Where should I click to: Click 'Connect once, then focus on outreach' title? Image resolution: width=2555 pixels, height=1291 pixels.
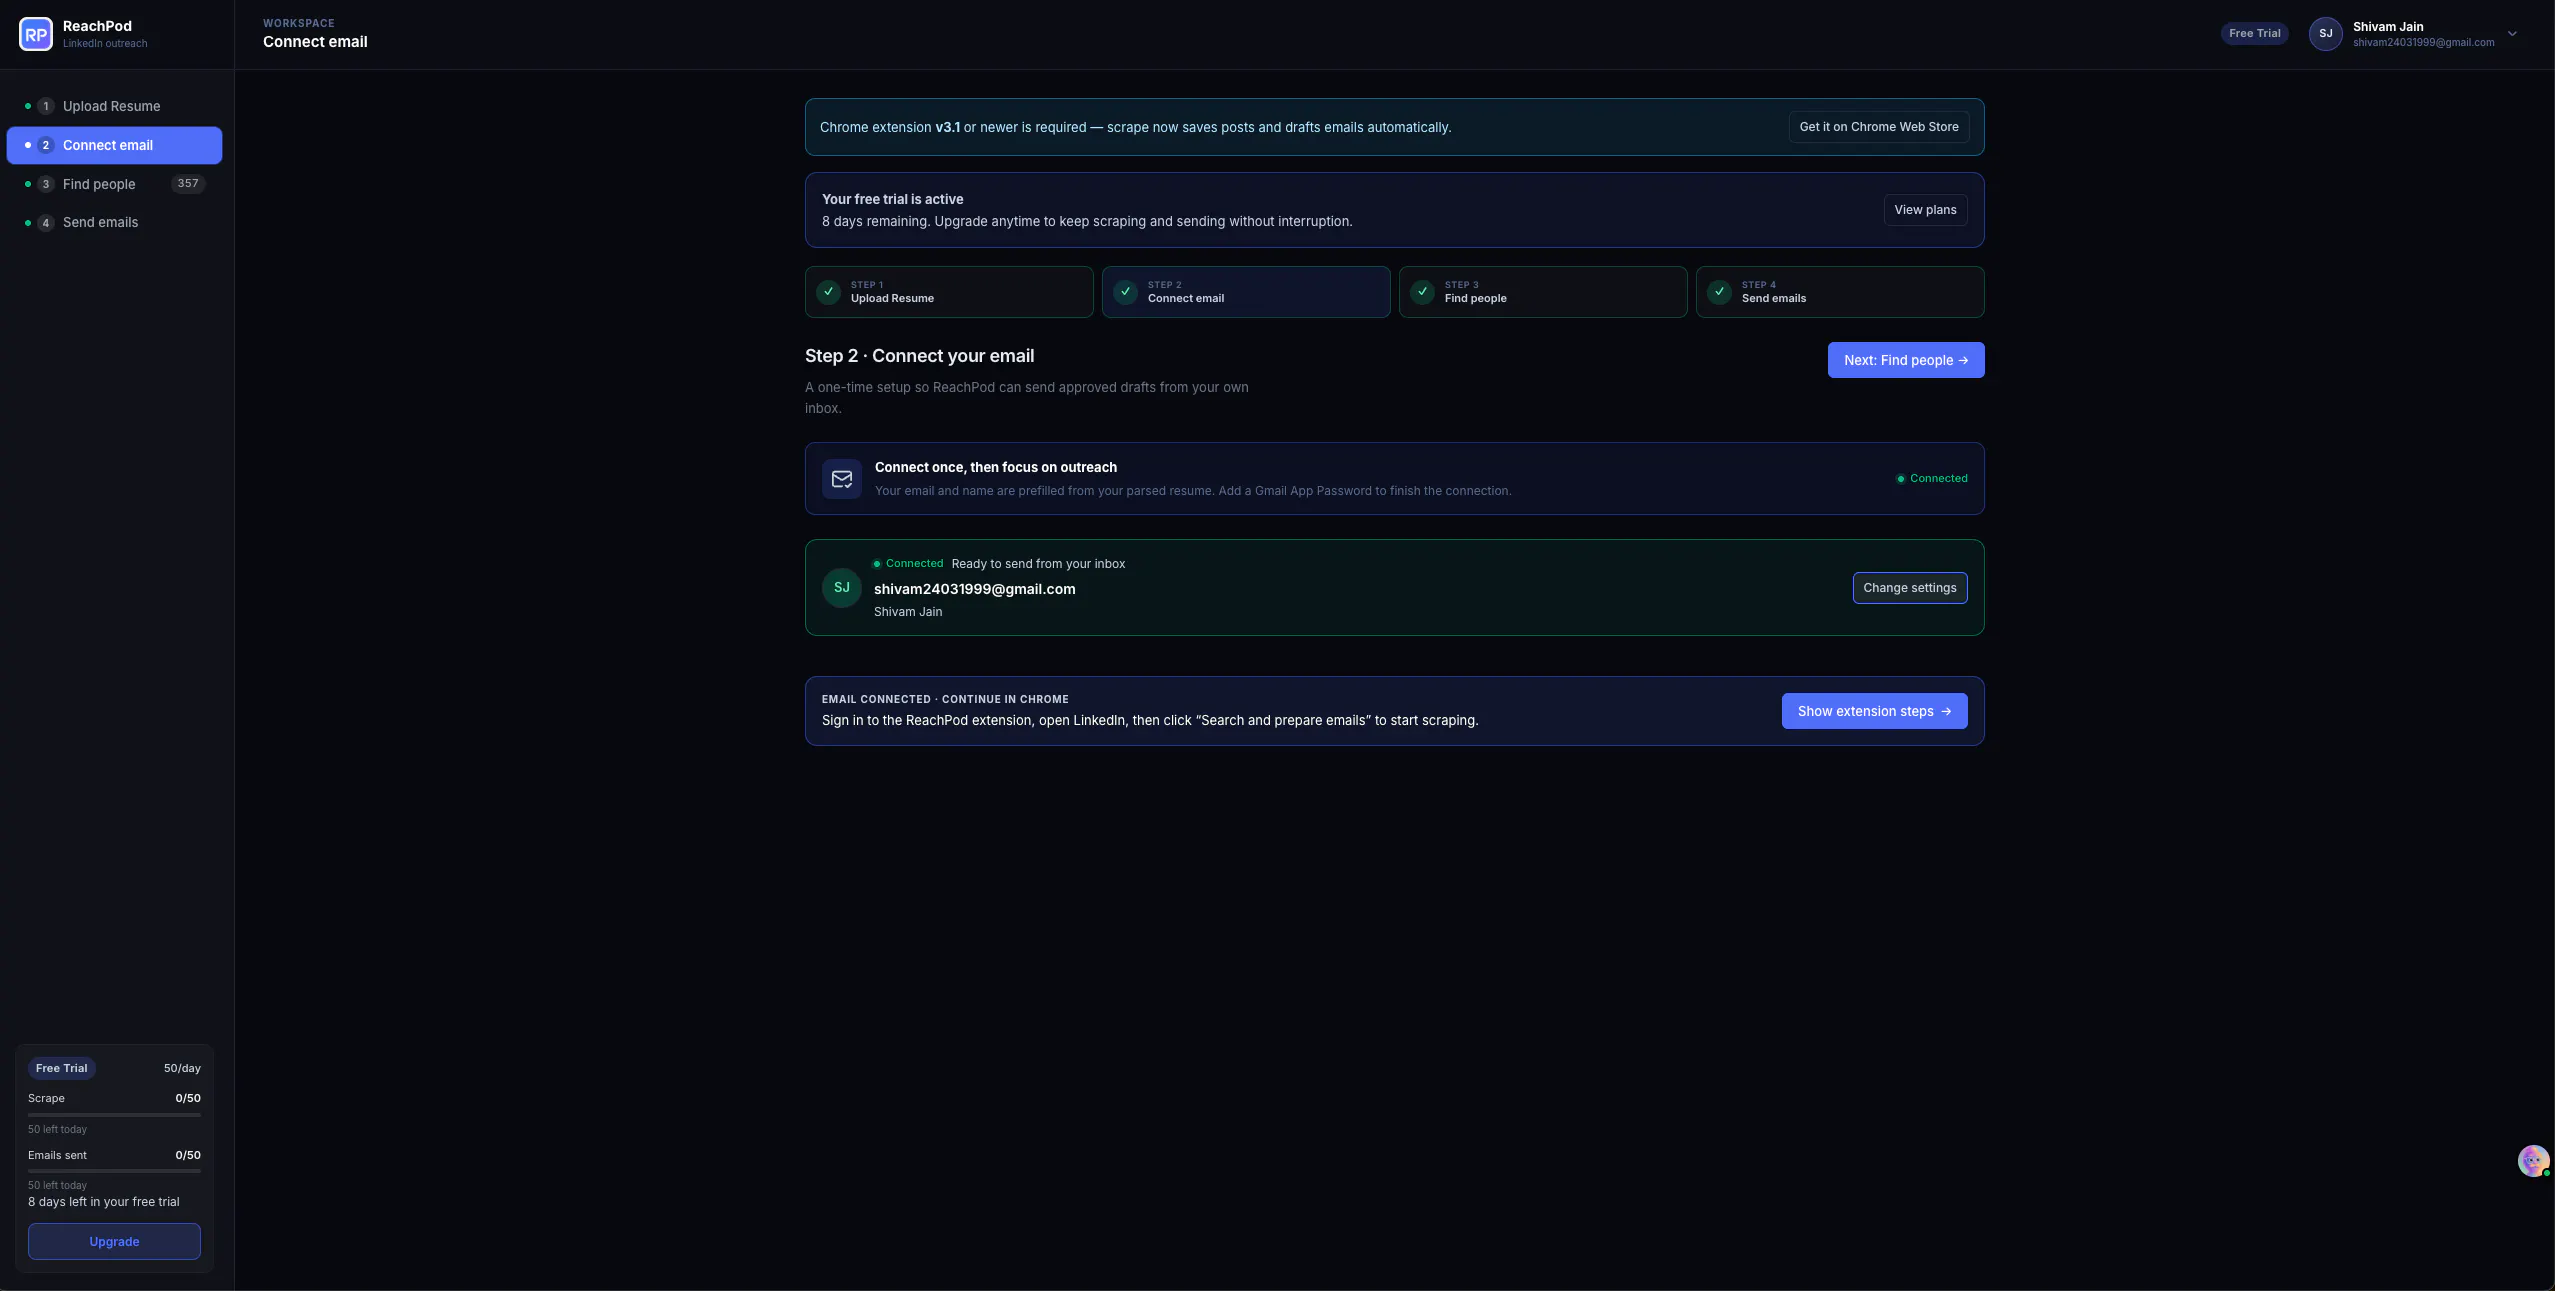(996, 467)
